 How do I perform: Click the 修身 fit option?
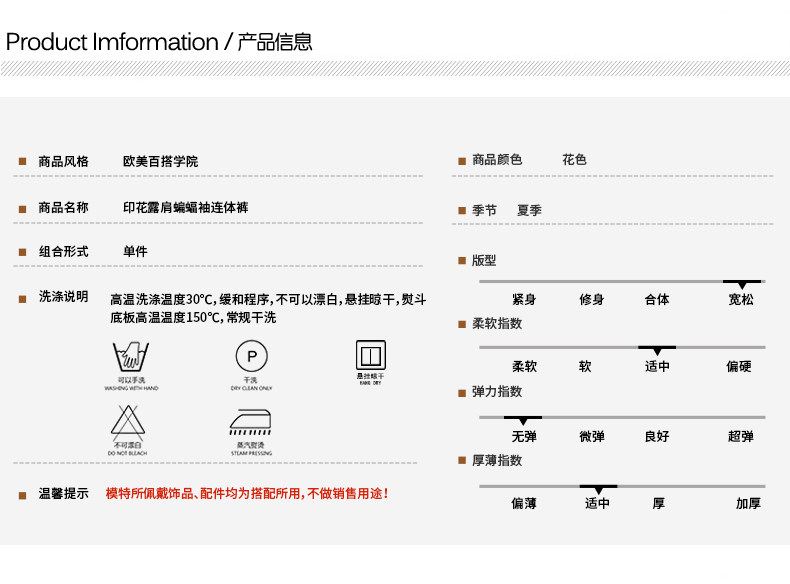pyautogui.click(x=591, y=300)
